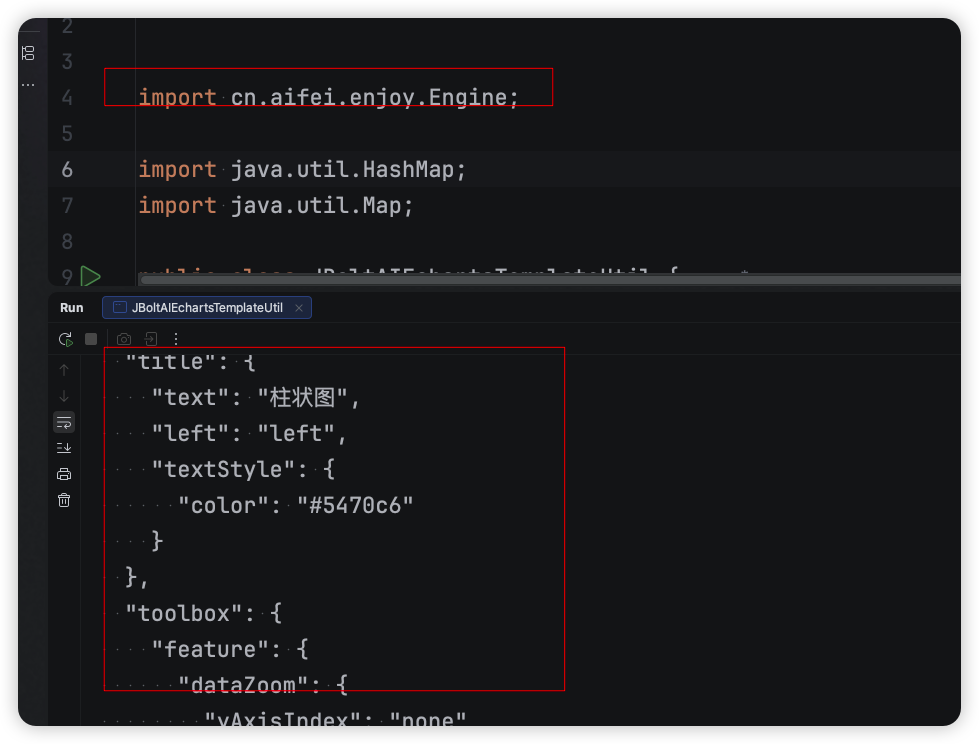
Task: Click the green Run gutter arrow
Action: 91,276
